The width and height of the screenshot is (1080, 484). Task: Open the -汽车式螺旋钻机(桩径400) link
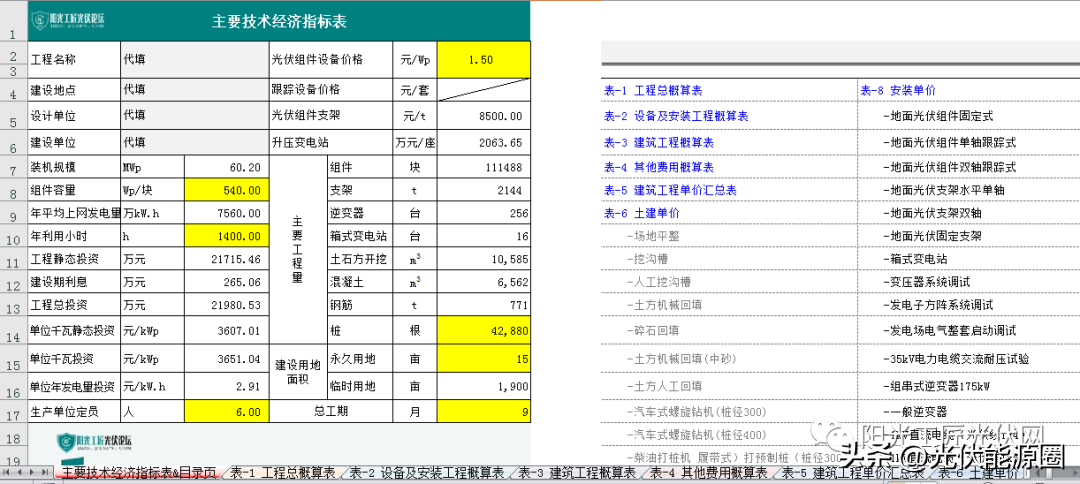point(696,436)
